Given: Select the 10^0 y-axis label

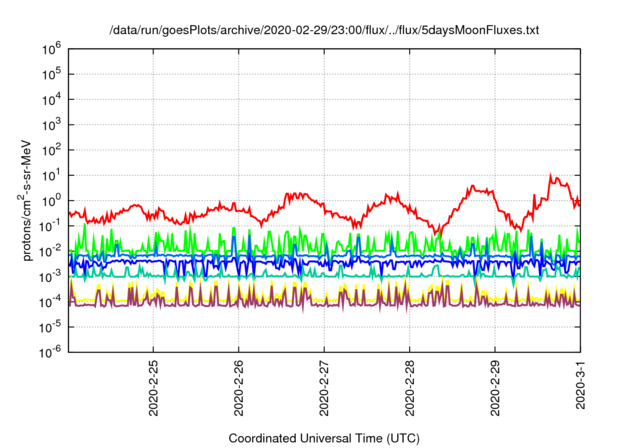Looking at the screenshot, I should [51, 201].
